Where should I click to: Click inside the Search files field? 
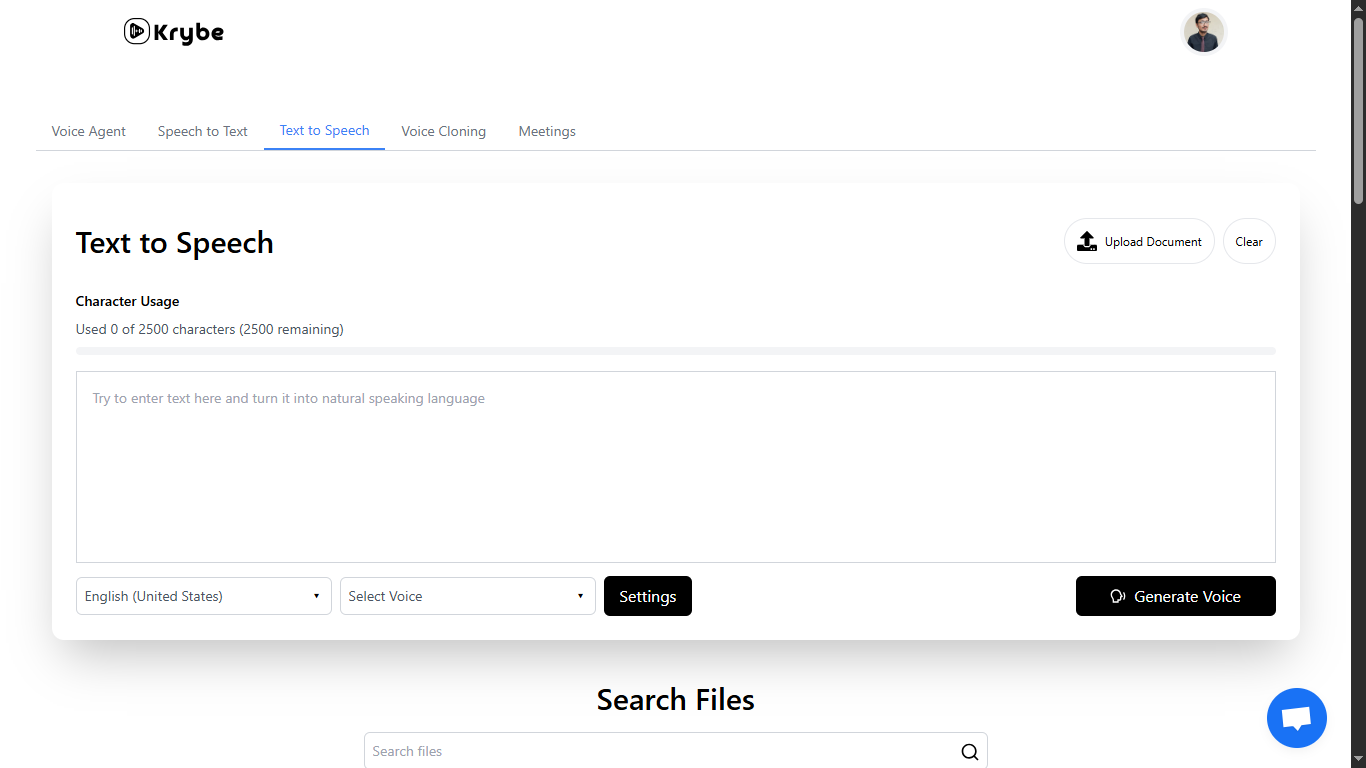click(x=660, y=752)
